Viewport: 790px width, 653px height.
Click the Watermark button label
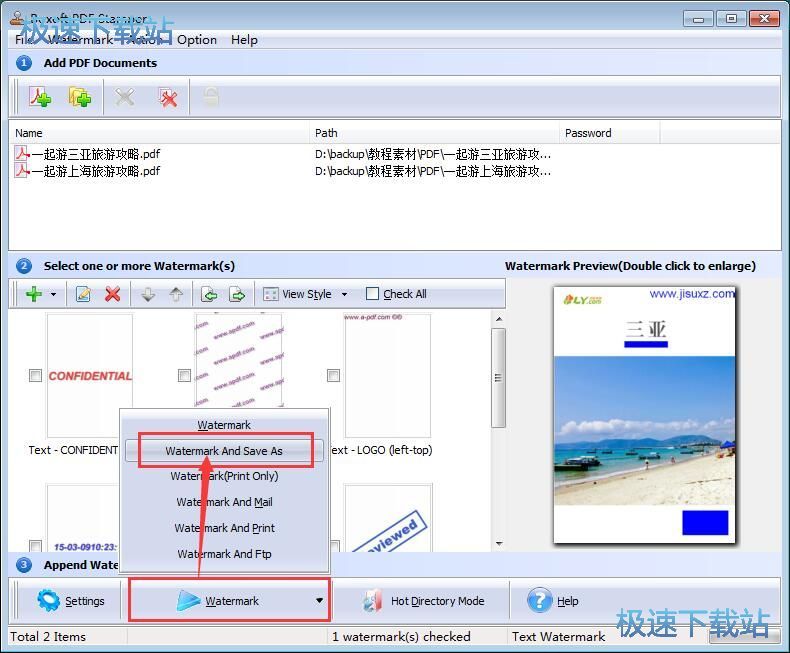[x=232, y=601]
